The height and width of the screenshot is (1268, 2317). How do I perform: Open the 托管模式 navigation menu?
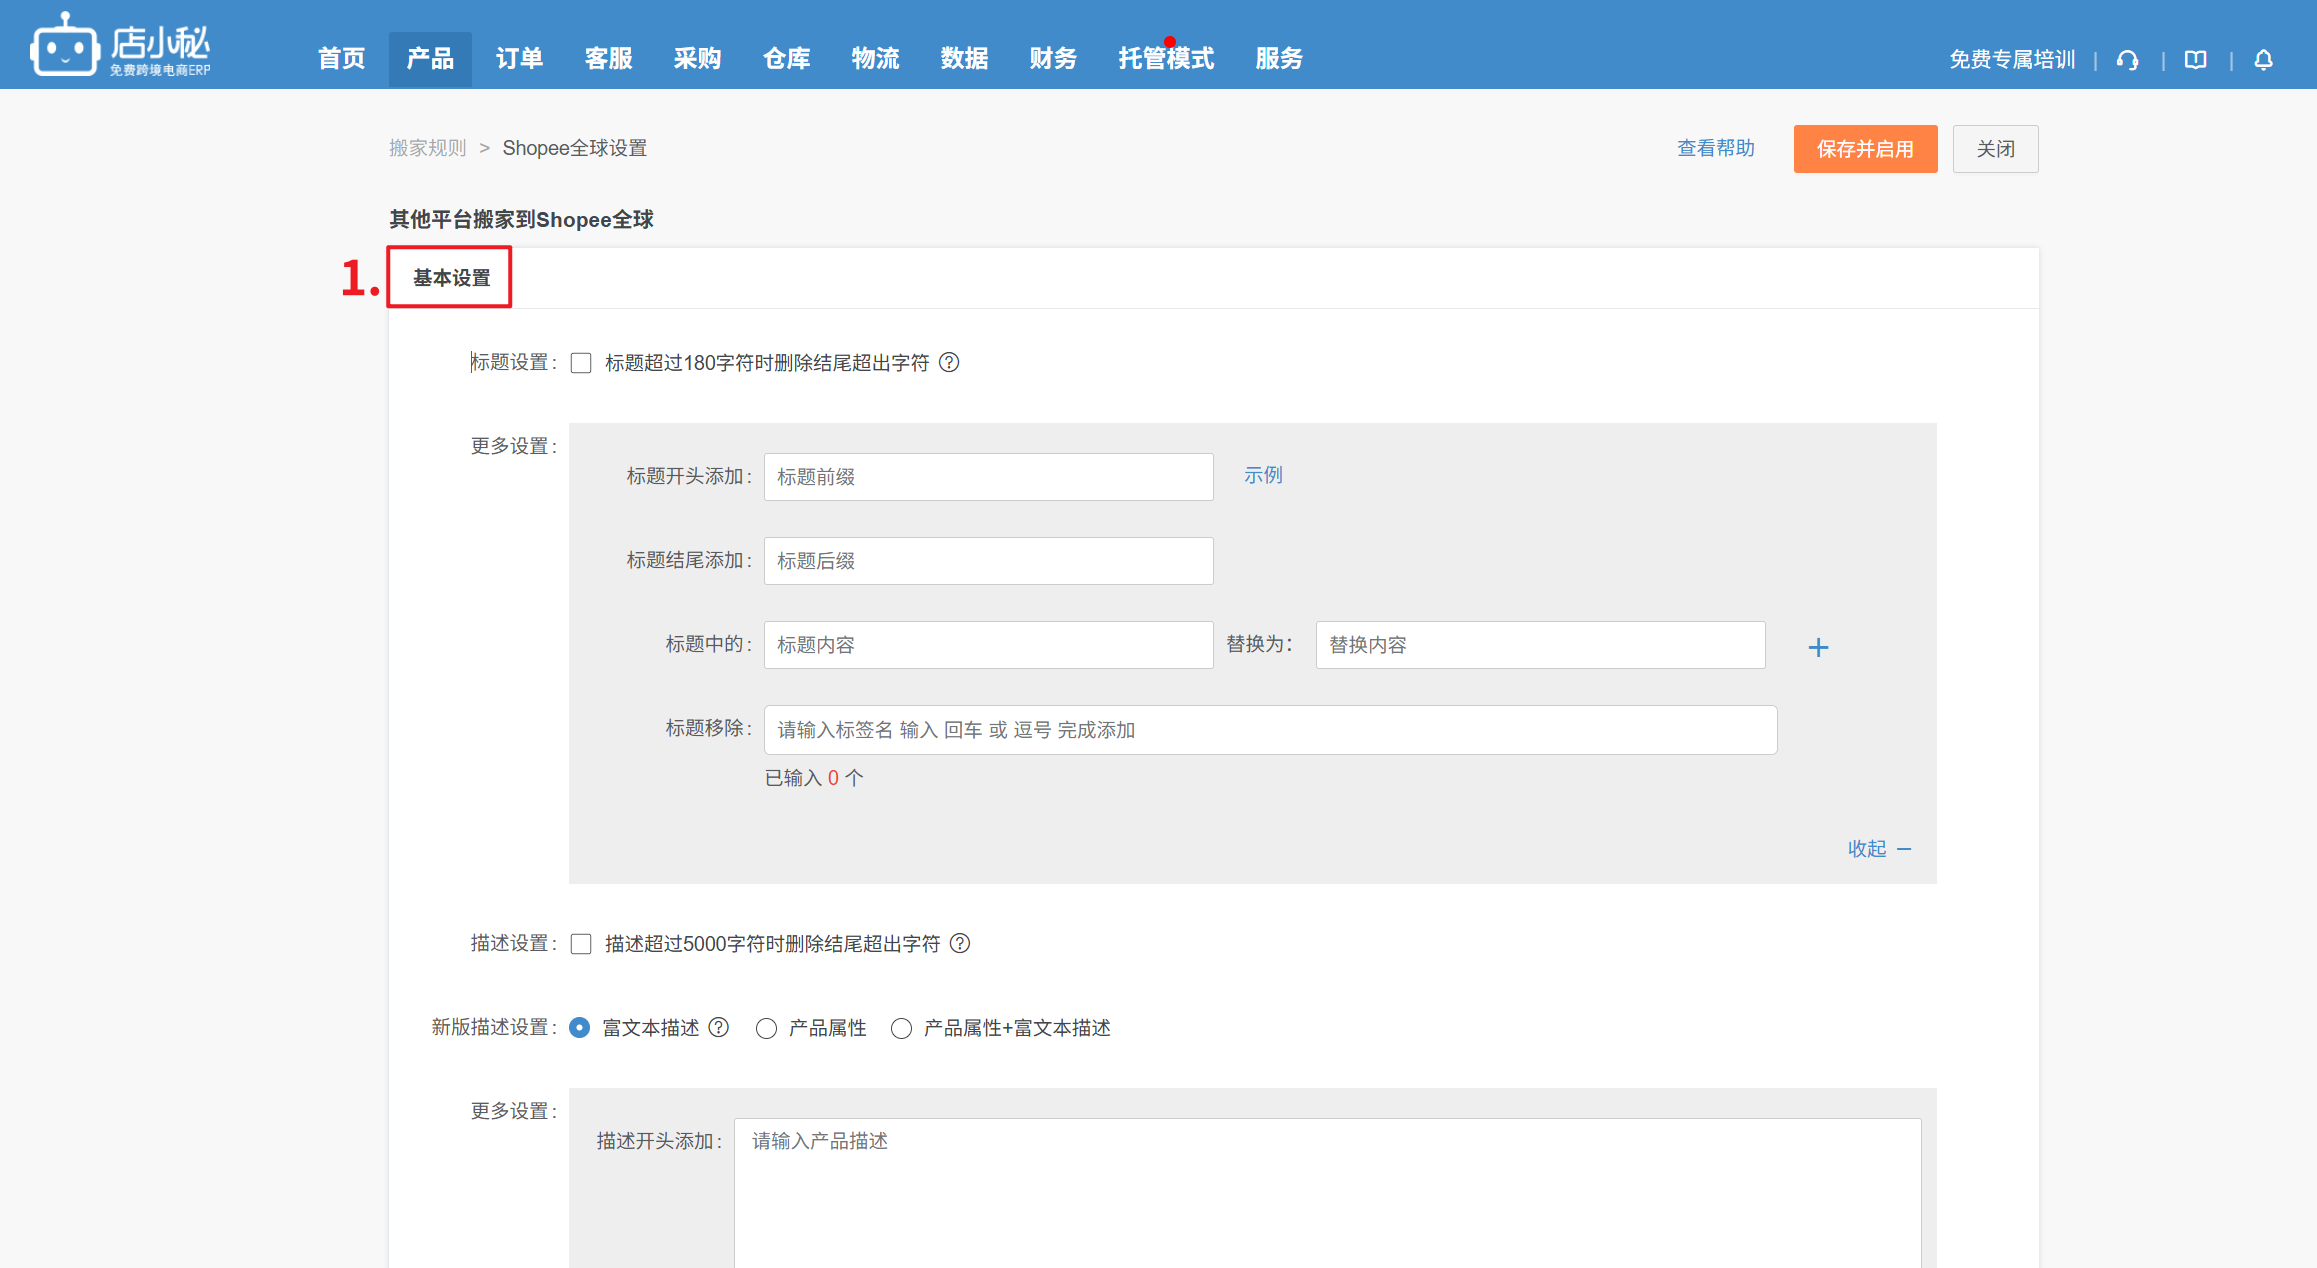(x=1166, y=59)
